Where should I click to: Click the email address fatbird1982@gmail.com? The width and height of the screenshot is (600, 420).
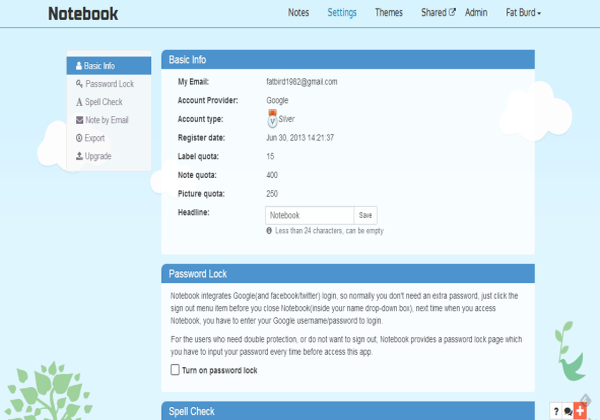click(302, 82)
